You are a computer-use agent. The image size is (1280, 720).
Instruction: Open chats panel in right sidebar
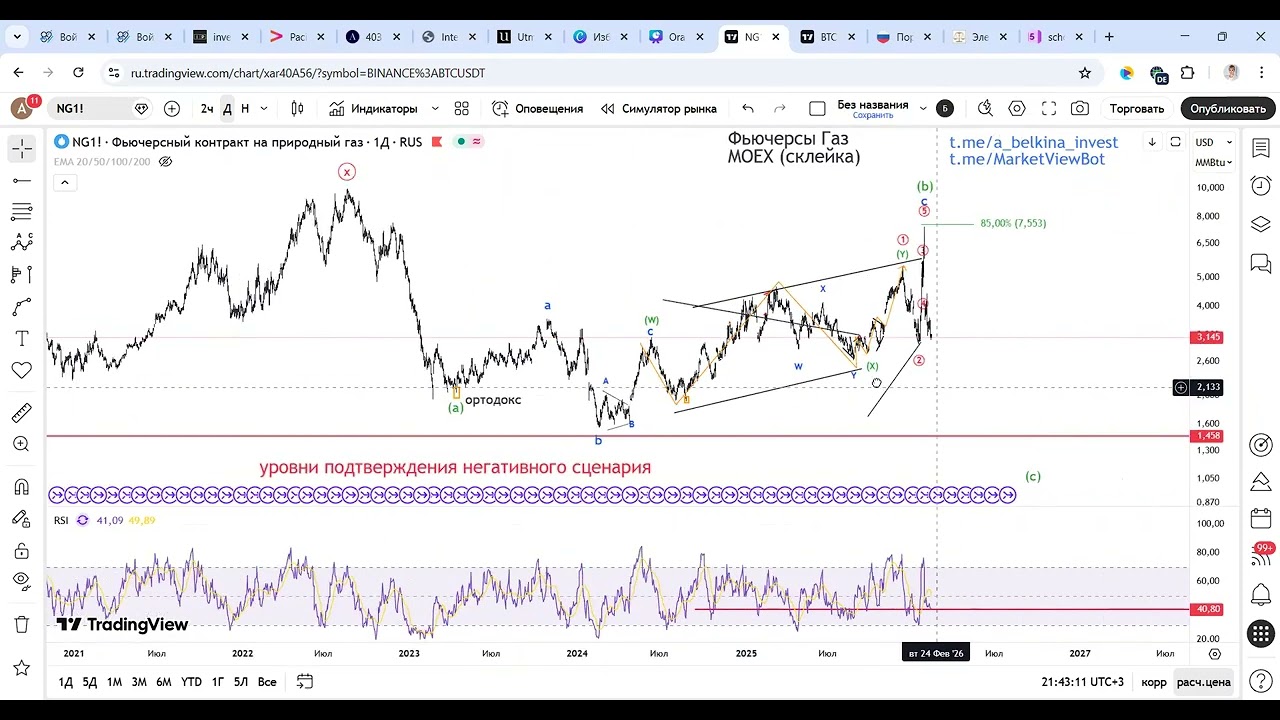click(1261, 263)
